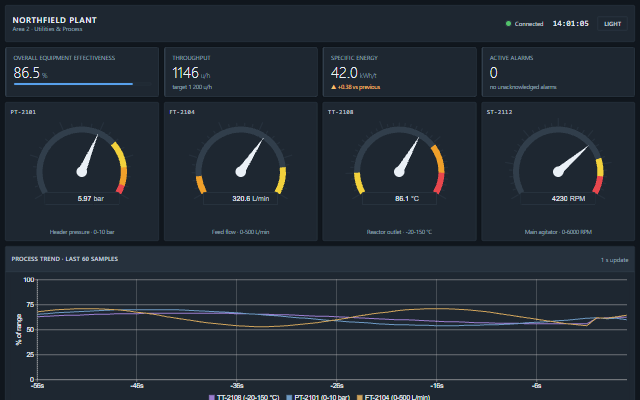The image size is (640, 400).
Task: Click the OEE value 86.5 %
Action: [30, 73]
